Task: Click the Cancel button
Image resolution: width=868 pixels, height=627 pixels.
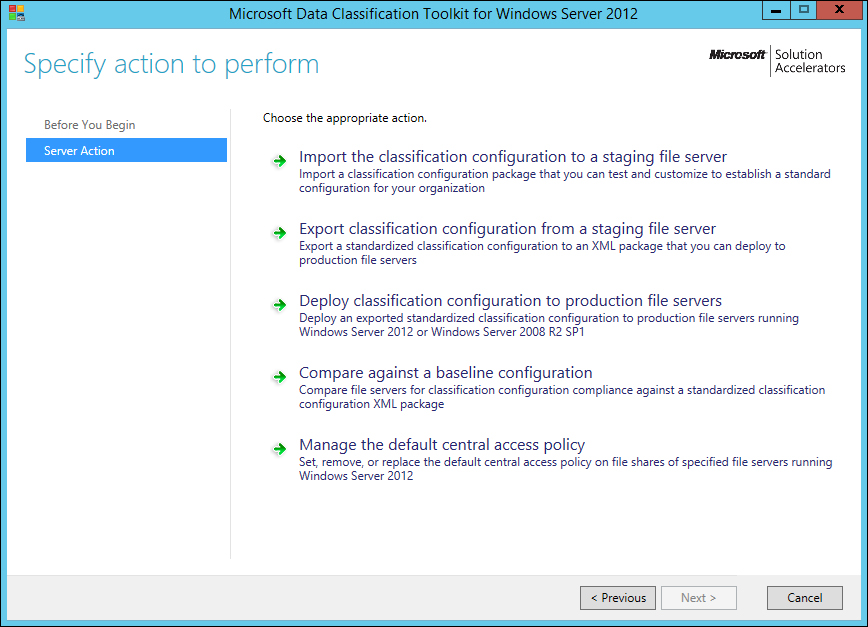Action: click(x=804, y=597)
